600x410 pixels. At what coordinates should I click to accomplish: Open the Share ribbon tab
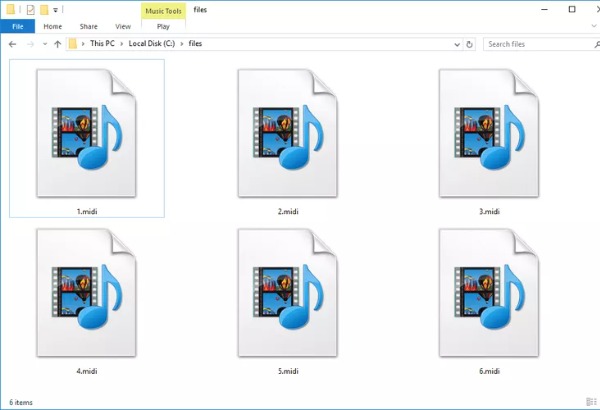tap(88, 26)
